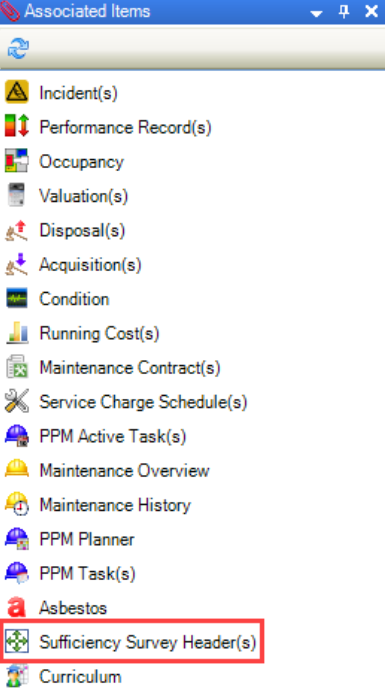The height and width of the screenshot is (692, 385).
Task: Open Acquisition(s) from the list
Action: click(x=90, y=265)
